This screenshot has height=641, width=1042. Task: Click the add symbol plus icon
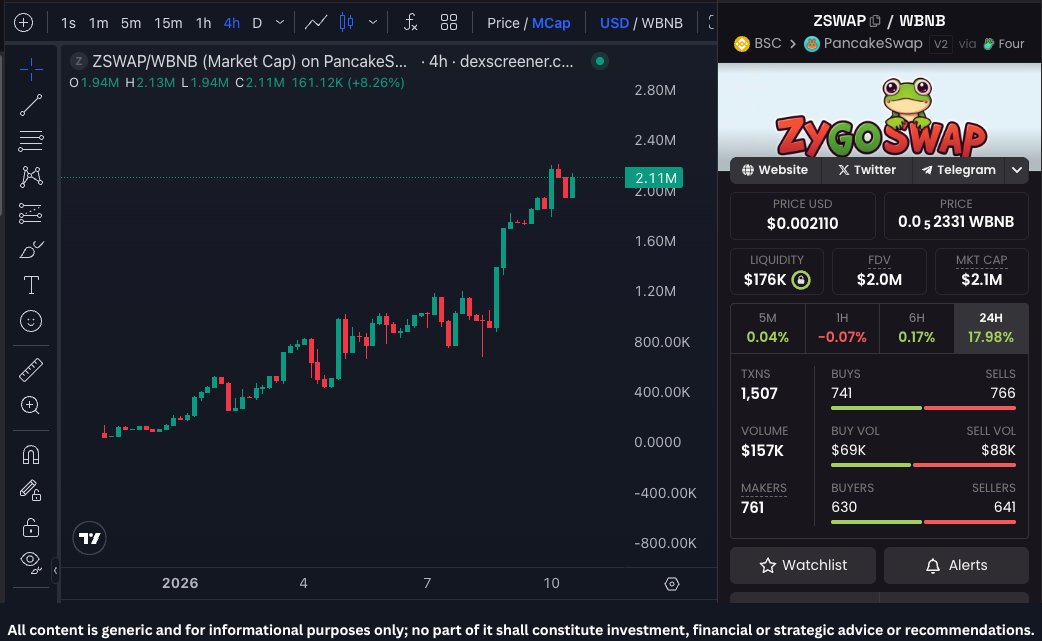(23, 23)
